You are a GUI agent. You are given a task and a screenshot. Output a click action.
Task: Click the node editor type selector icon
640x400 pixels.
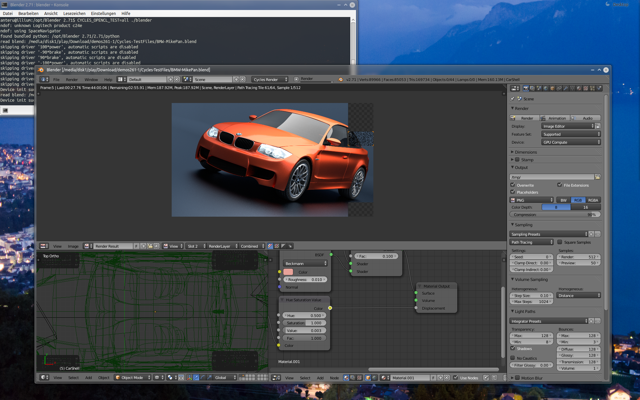(x=276, y=378)
